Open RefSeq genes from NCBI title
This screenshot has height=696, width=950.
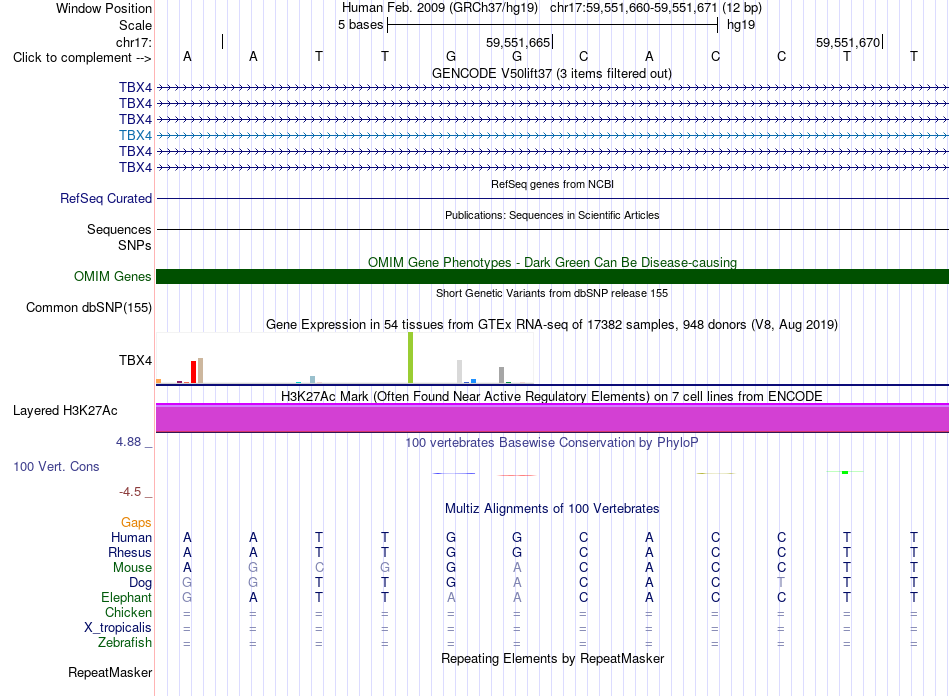pyautogui.click(x=552, y=184)
